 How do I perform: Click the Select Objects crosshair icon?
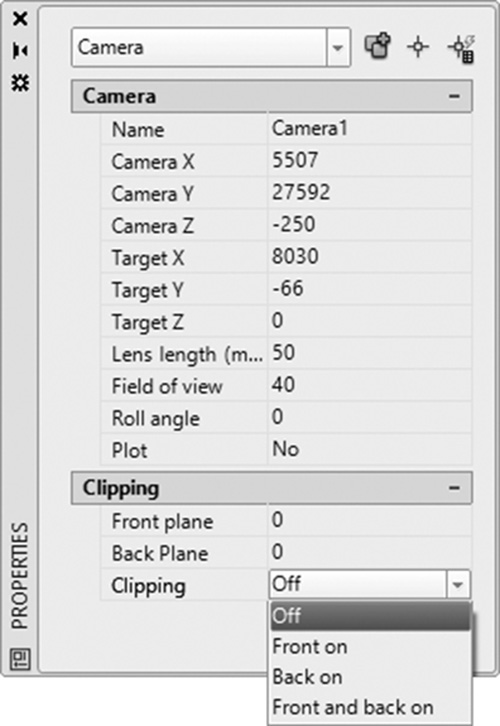(x=418, y=47)
